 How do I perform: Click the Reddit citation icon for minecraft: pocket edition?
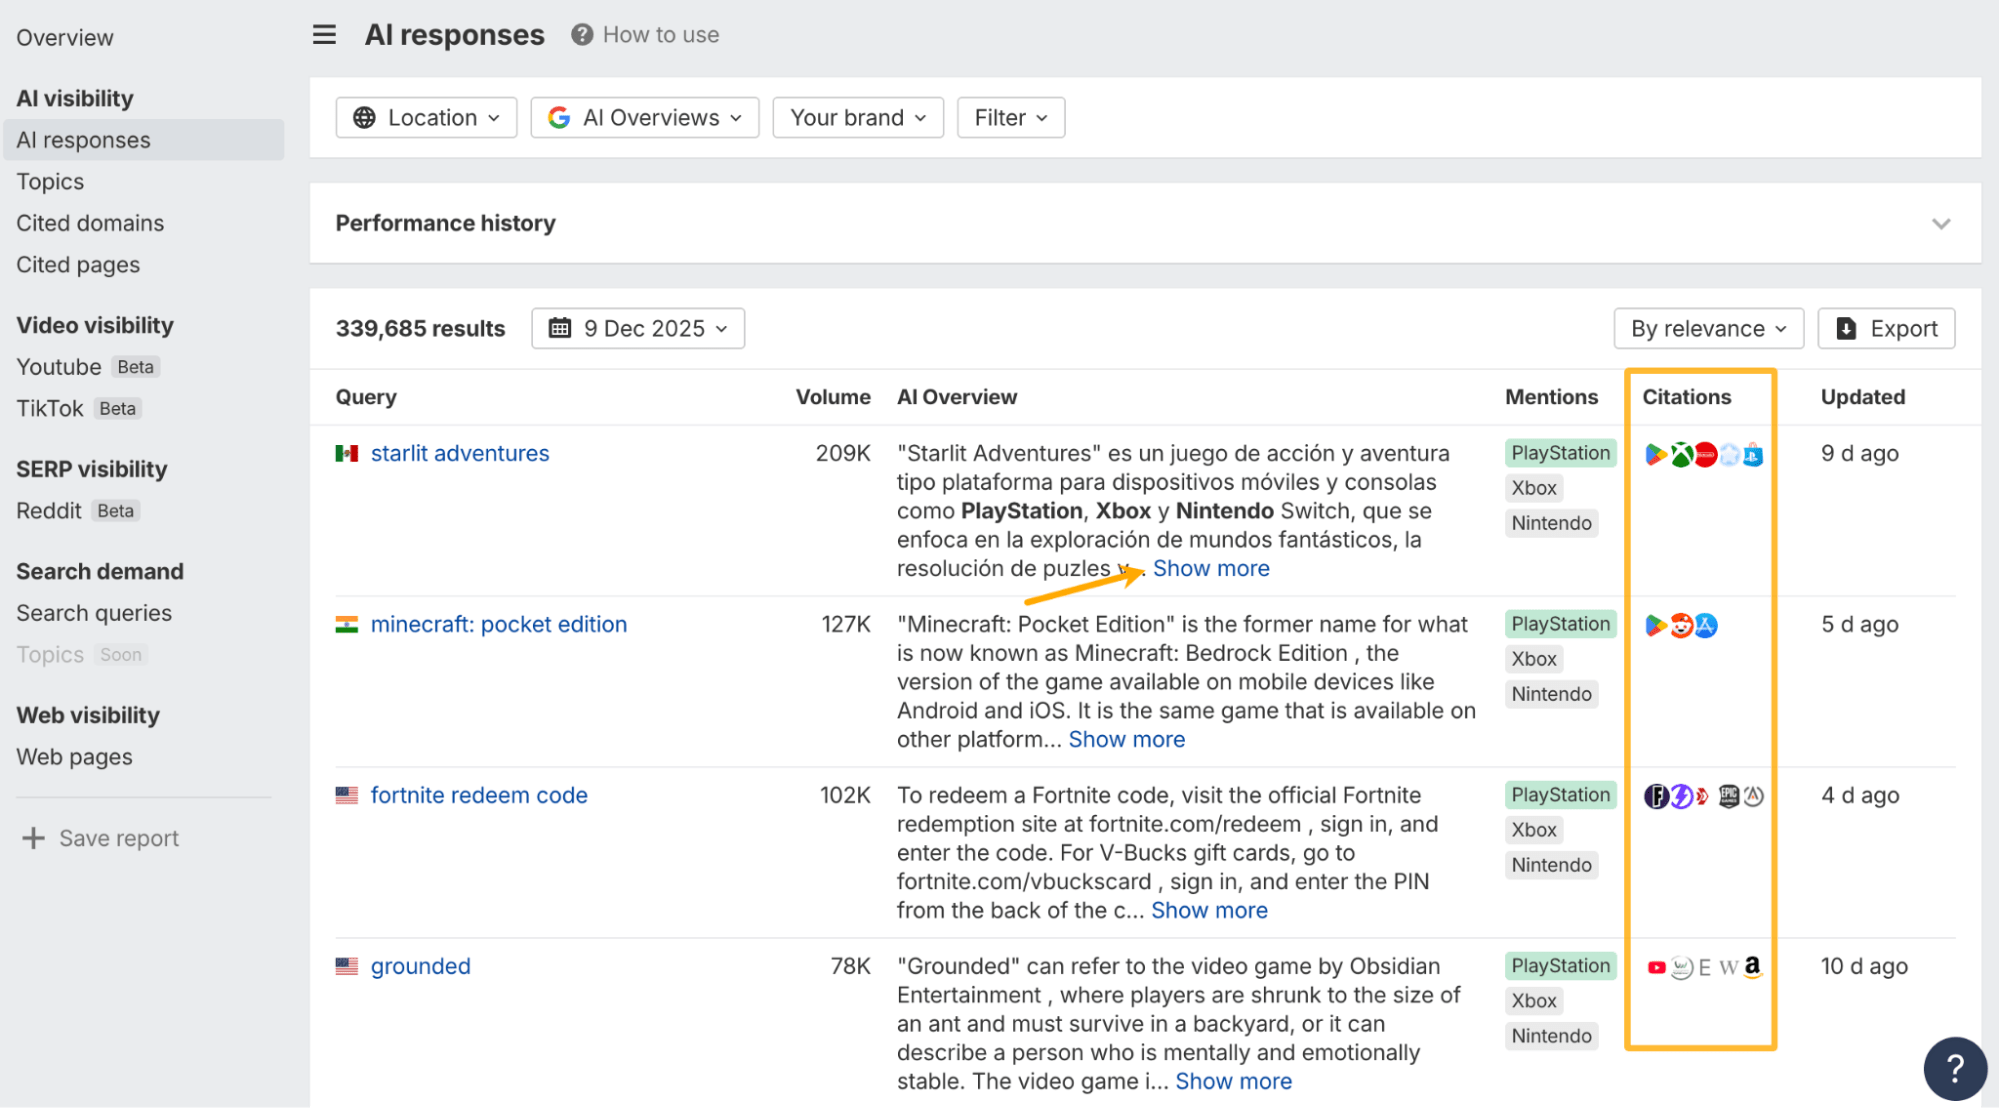click(1681, 626)
